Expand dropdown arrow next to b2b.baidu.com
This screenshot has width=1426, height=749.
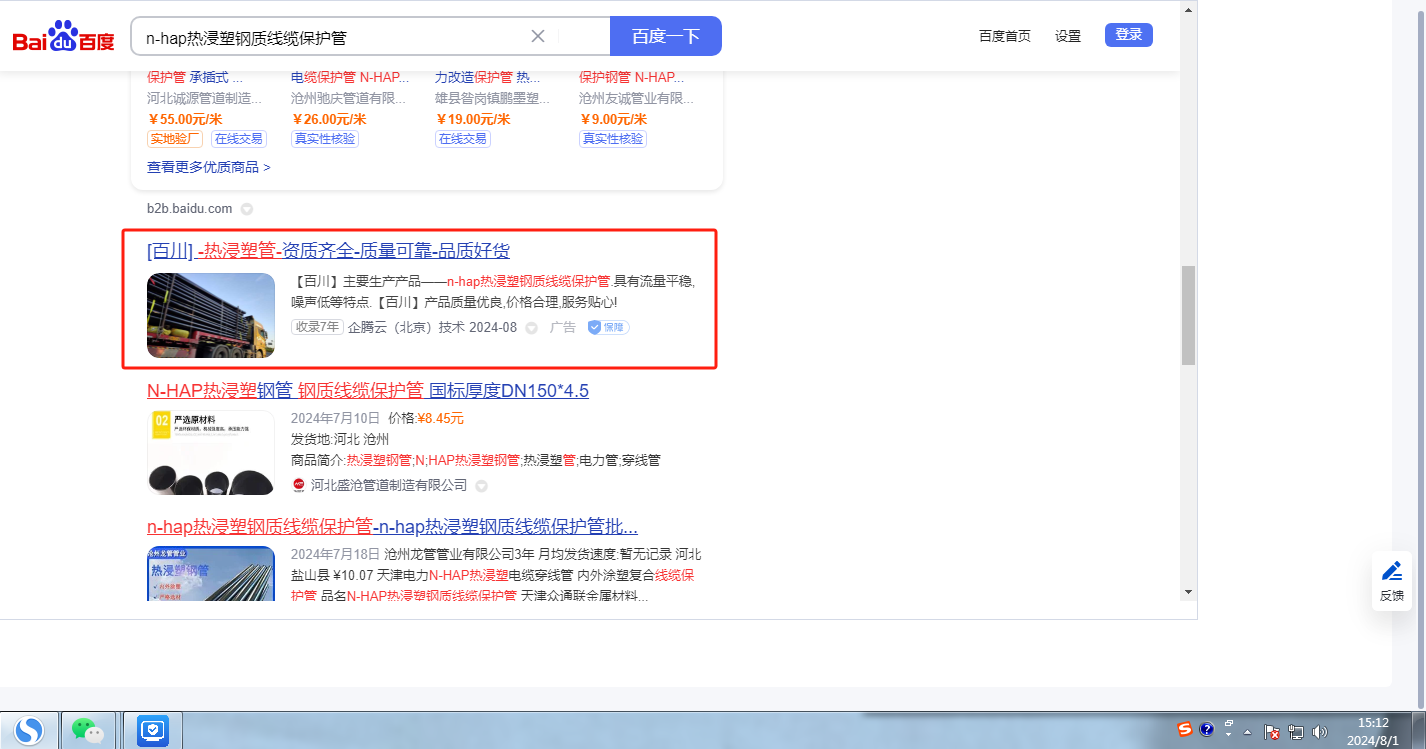pos(247,209)
